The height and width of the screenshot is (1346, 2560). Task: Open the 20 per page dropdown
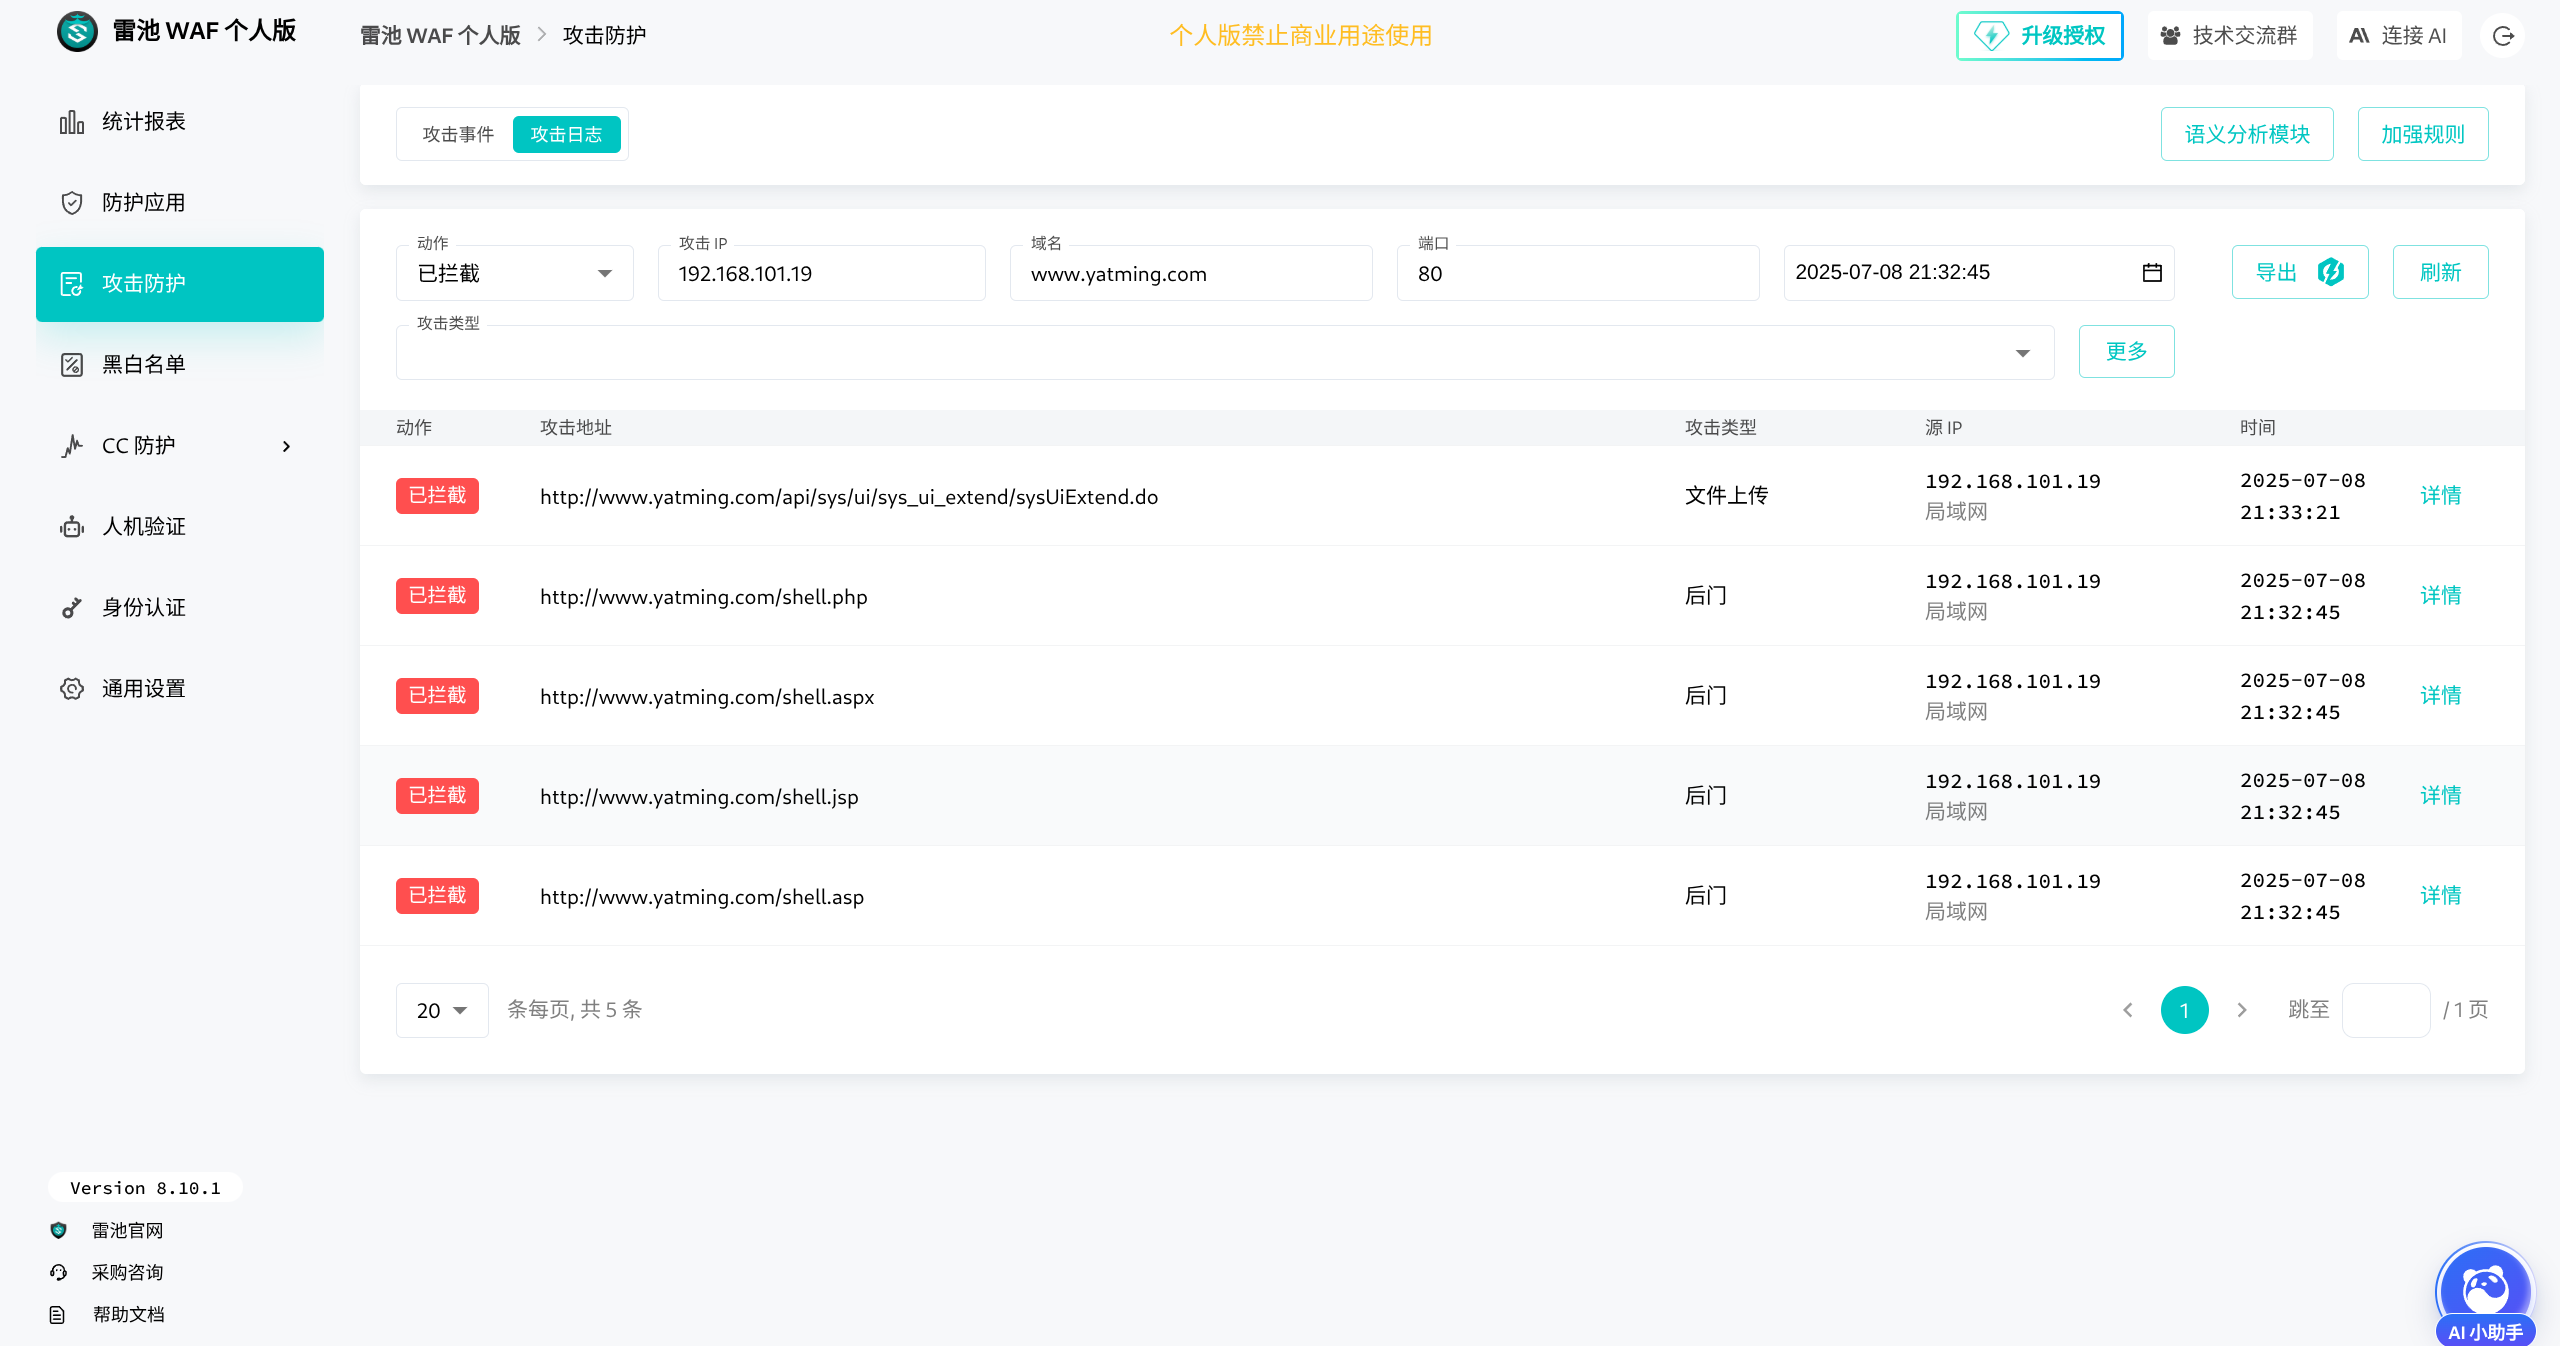(441, 1010)
